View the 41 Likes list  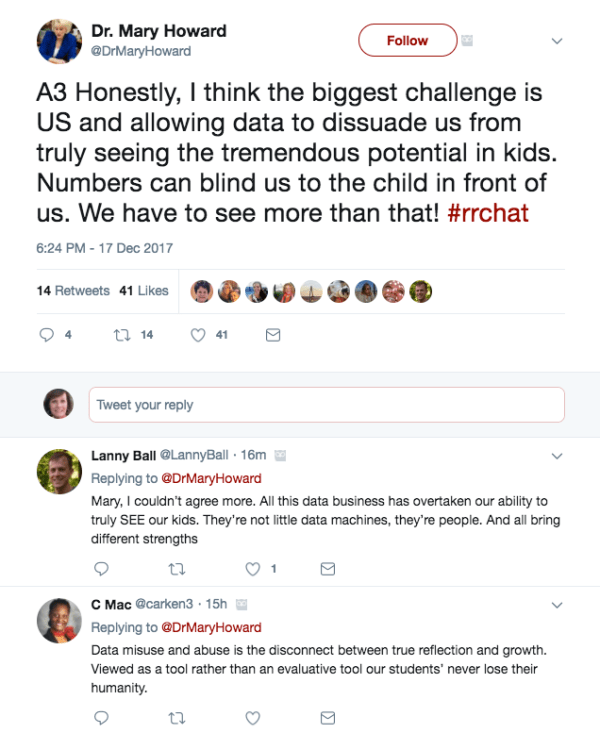pyautogui.click(x=143, y=291)
